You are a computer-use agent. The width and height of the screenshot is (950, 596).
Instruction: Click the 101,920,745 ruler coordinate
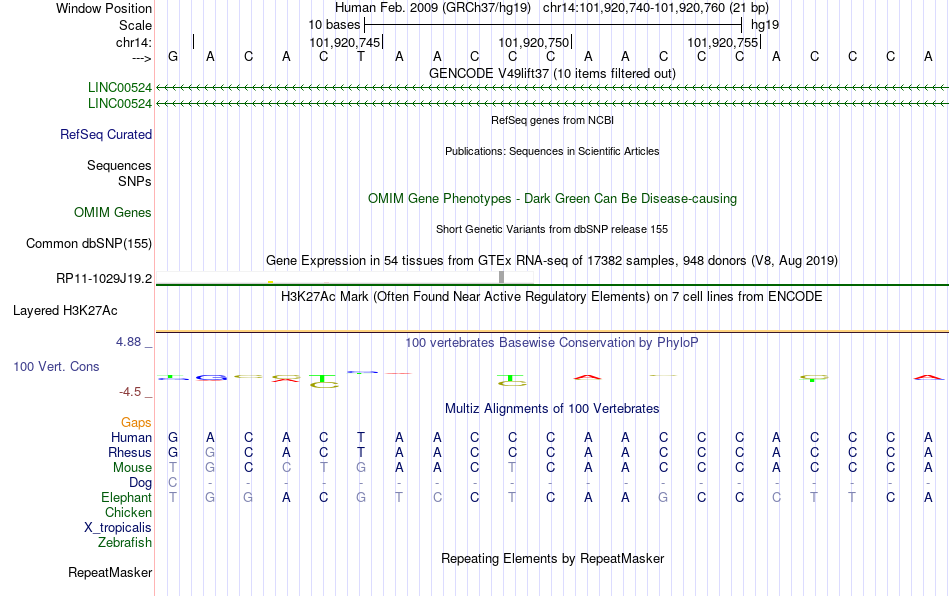point(345,42)
